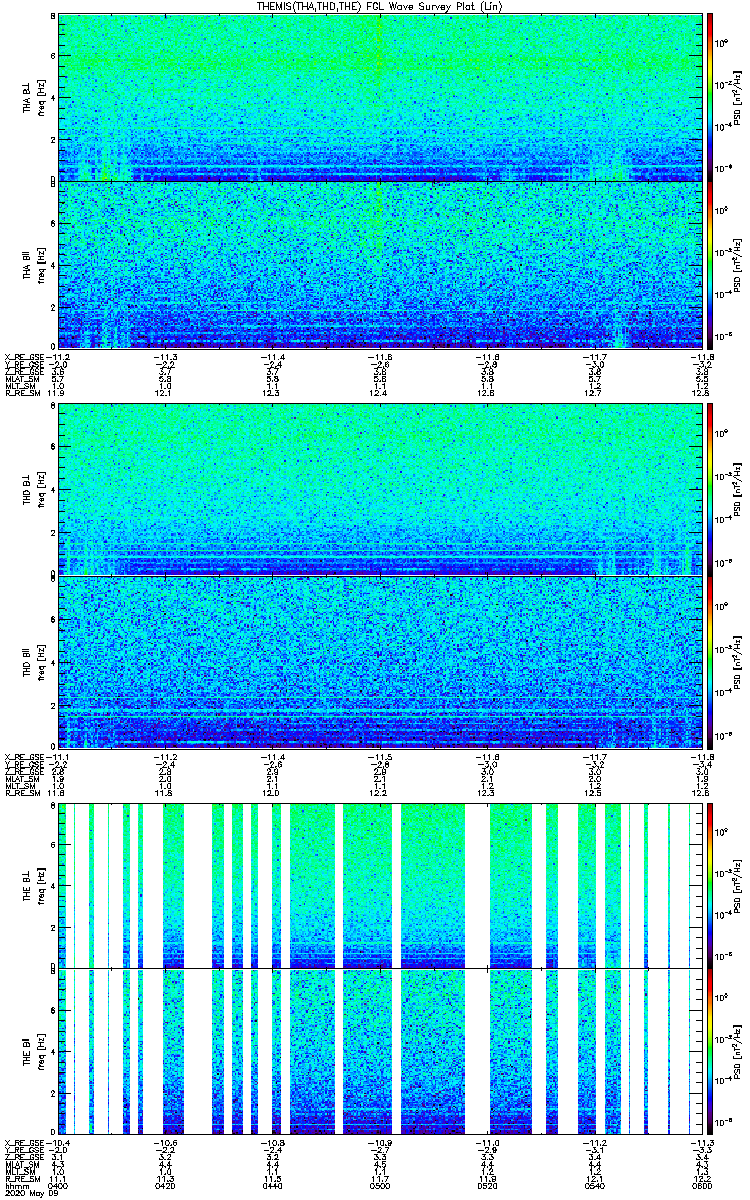Image resolution: width=750 pixels, height=1200 pixels.
Task: Click the -11.0 X_RE_GSE value under THE panels
Action: tap(487, 1143)
